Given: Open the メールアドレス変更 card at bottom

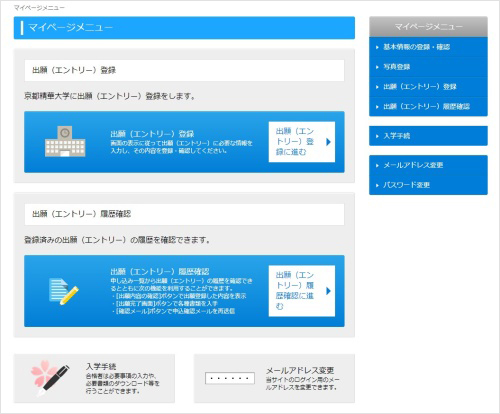Looking at the screenshot, I should pyautogui.click(x=274, y=379).
